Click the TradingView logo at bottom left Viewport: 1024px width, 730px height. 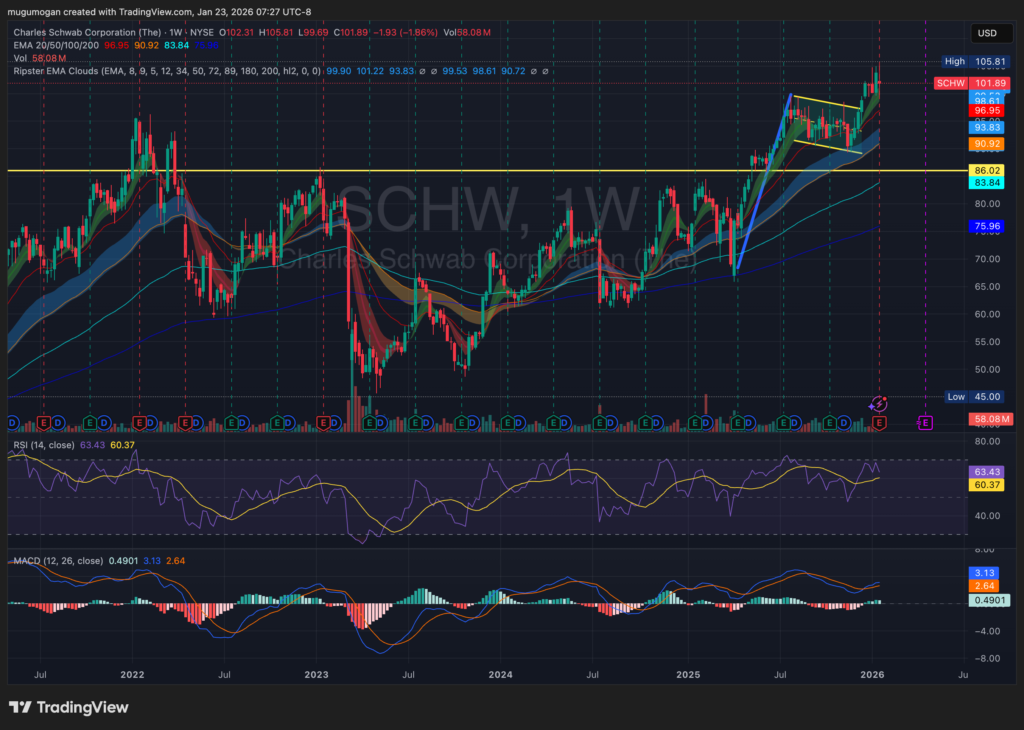[69, 707]
